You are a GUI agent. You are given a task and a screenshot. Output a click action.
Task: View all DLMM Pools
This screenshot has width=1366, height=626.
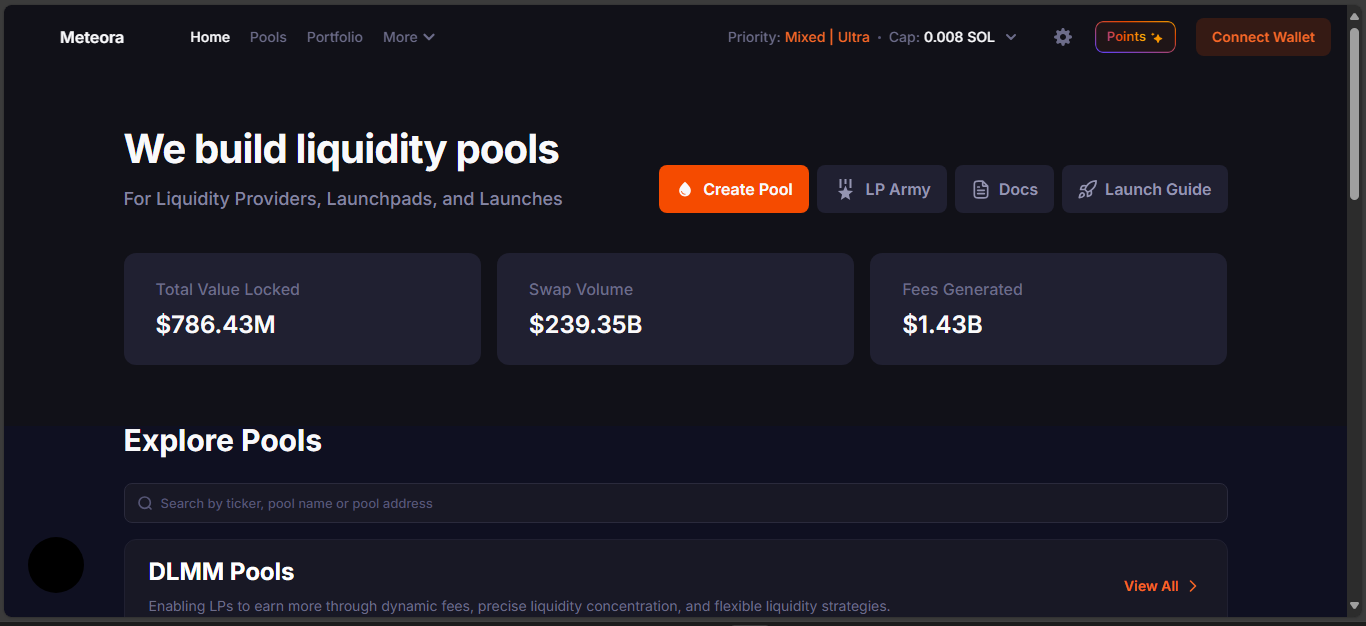click(x=1161, y=586)
